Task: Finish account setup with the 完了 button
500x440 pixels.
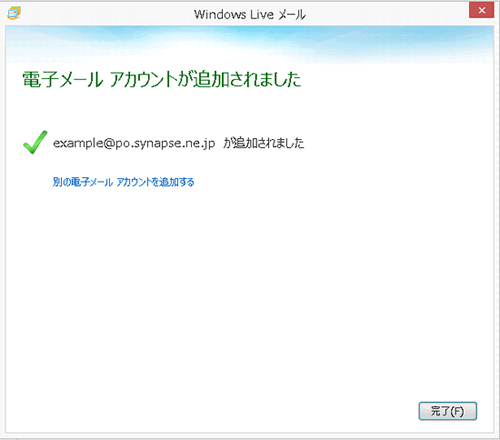Action: pos(448,411)
